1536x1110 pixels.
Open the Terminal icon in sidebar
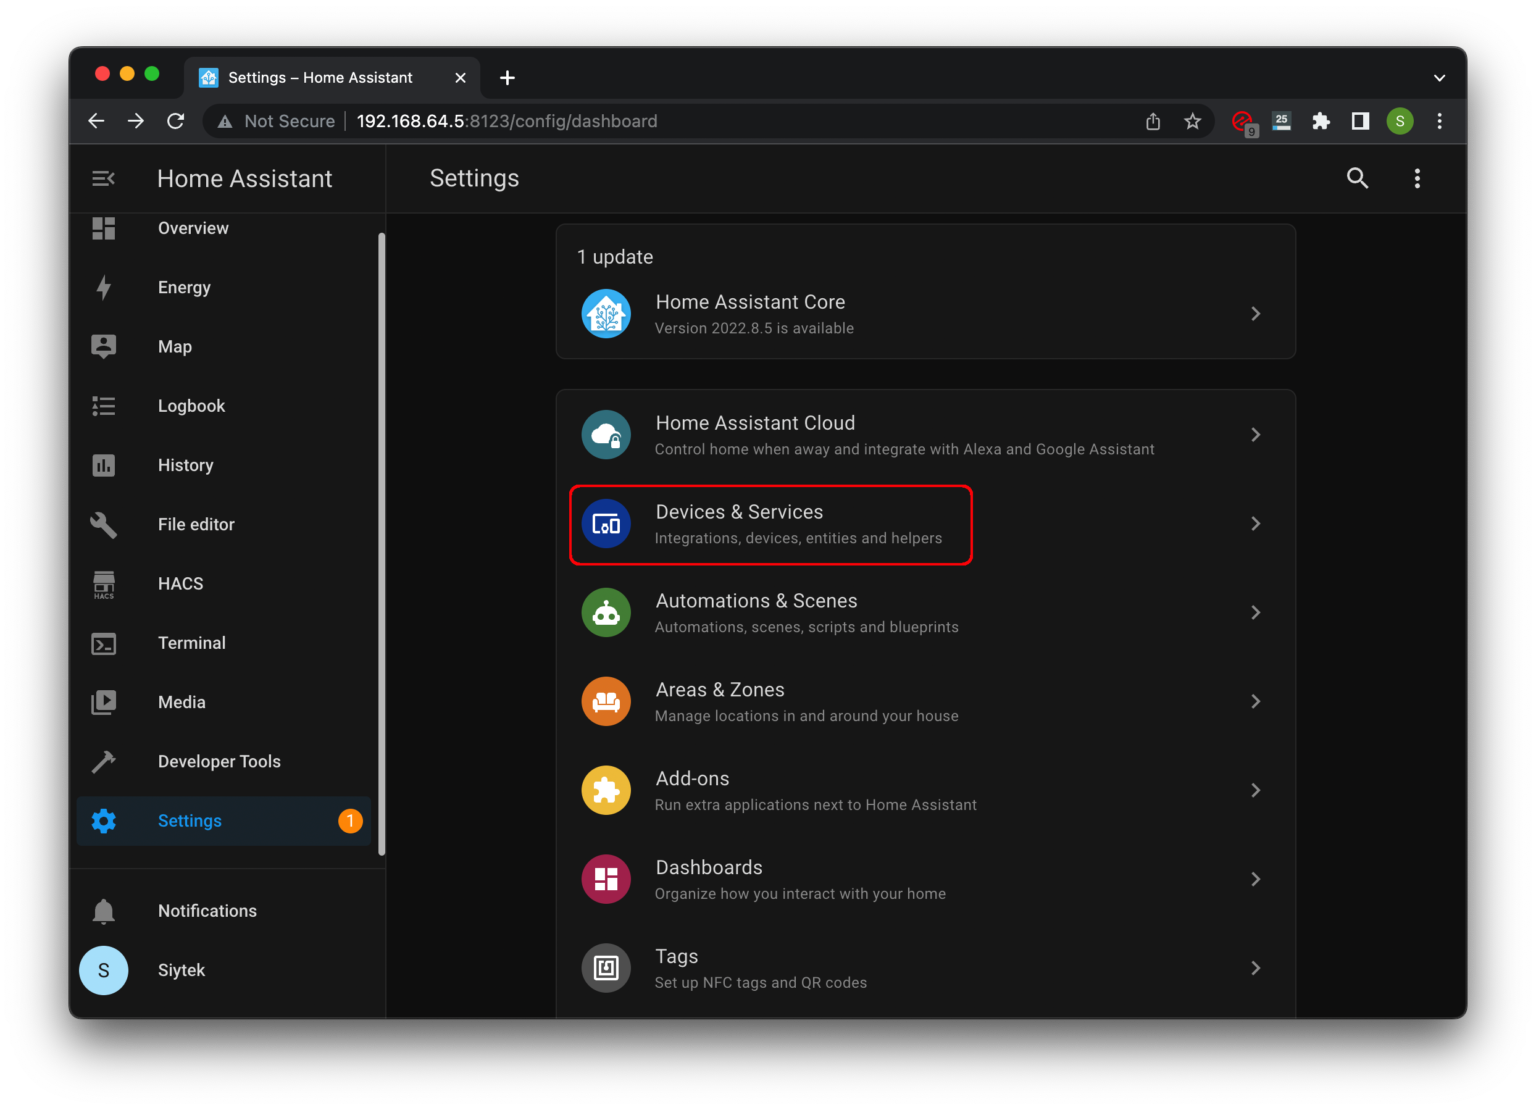pos(104,643)
